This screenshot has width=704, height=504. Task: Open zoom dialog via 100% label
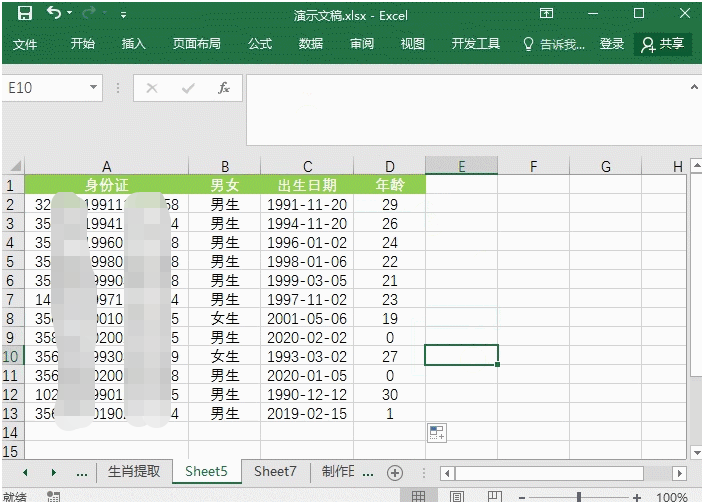point(671,497)
